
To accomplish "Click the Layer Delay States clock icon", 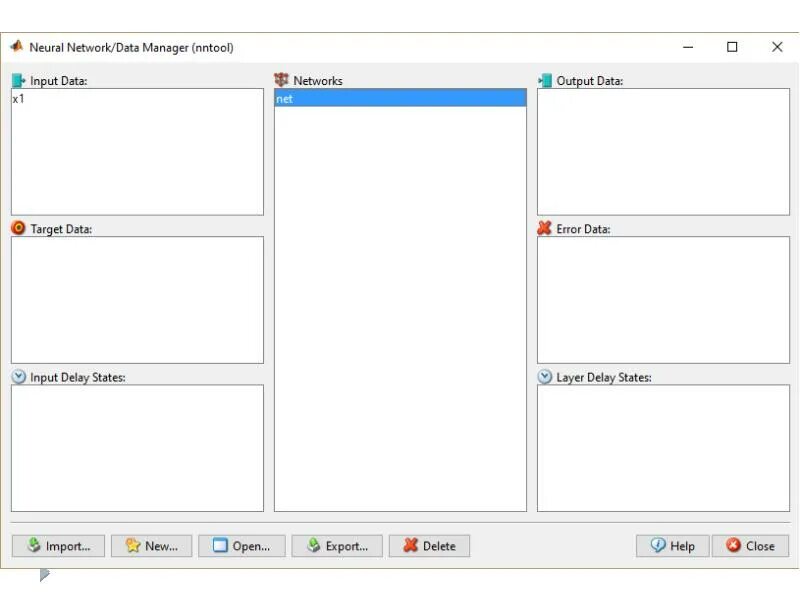I will pyautogui.click(x=545, y=377).
